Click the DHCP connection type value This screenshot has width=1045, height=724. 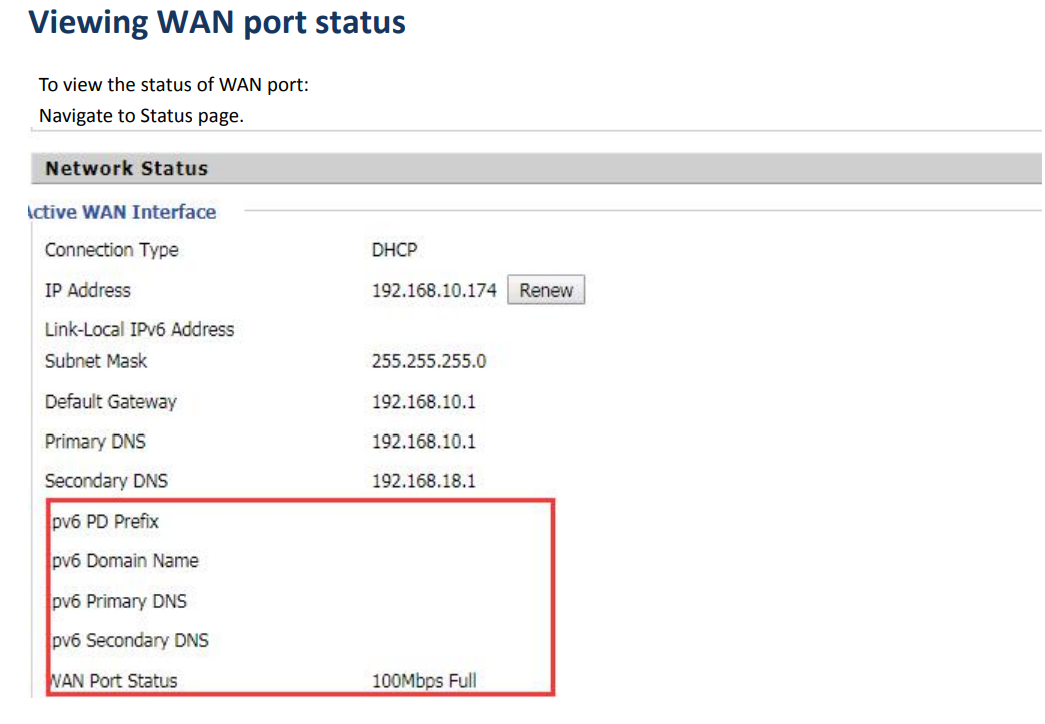click(x=395, y=250)
